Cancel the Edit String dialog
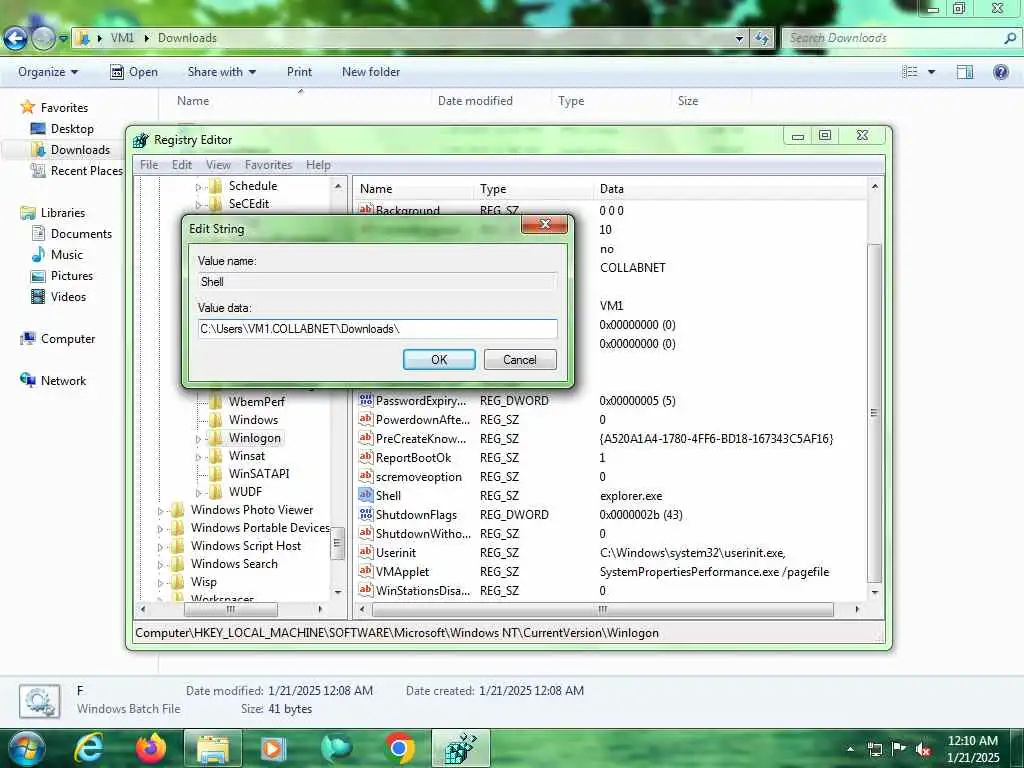 coord(520,359)
